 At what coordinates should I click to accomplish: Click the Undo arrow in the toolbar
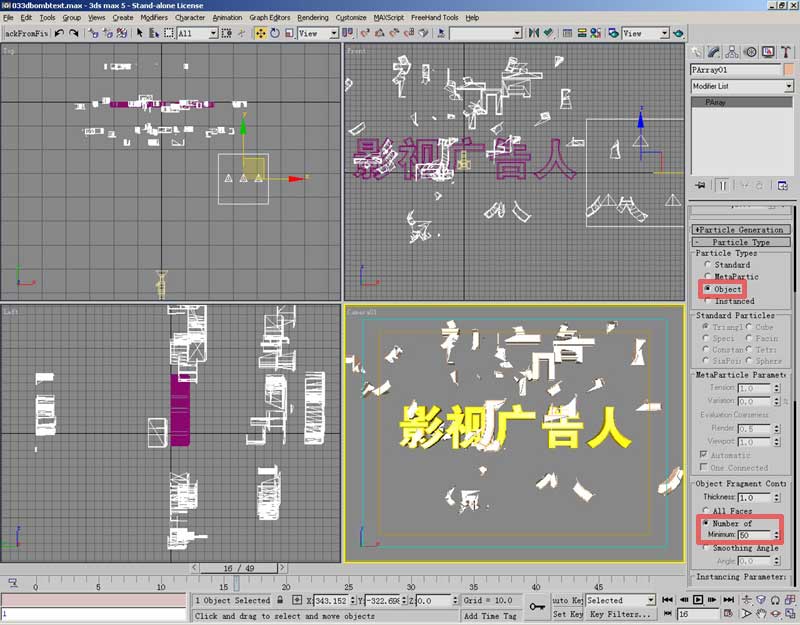tap(60, 33)
